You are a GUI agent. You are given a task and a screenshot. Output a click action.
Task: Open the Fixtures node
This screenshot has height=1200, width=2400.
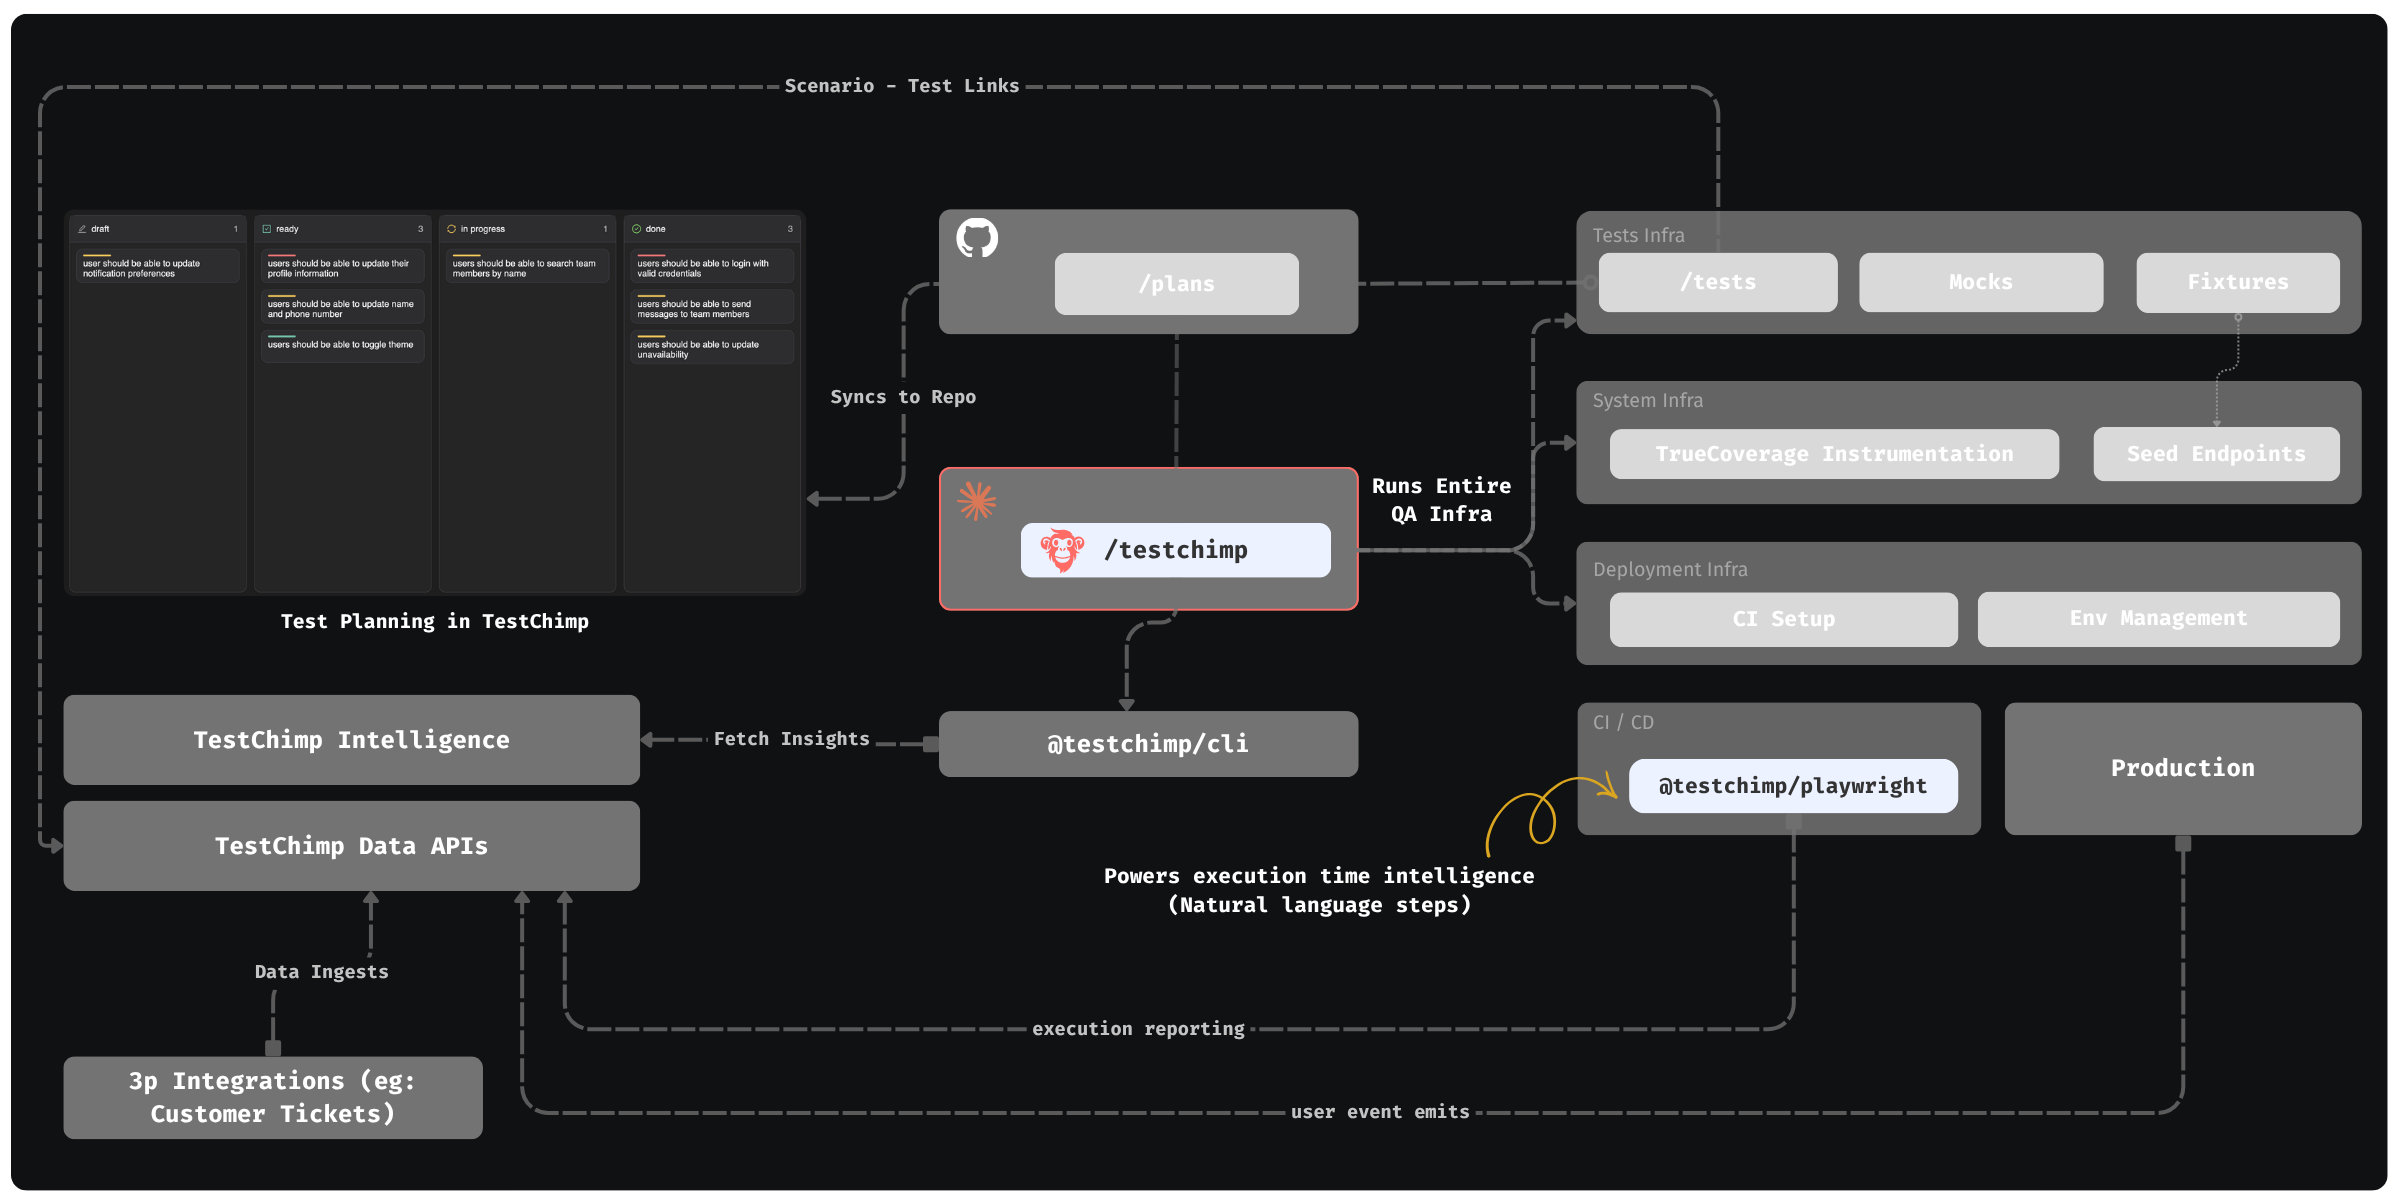(2237, 281)
